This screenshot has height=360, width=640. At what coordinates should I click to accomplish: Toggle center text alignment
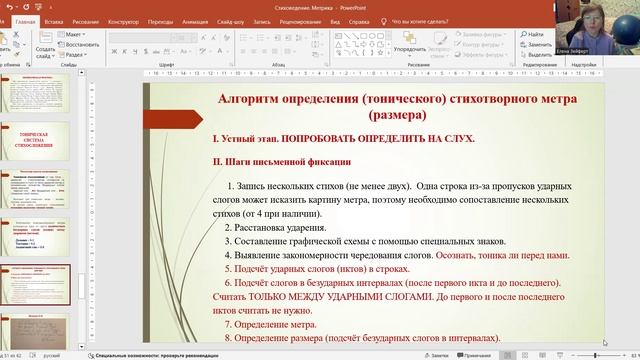point(253,51)
